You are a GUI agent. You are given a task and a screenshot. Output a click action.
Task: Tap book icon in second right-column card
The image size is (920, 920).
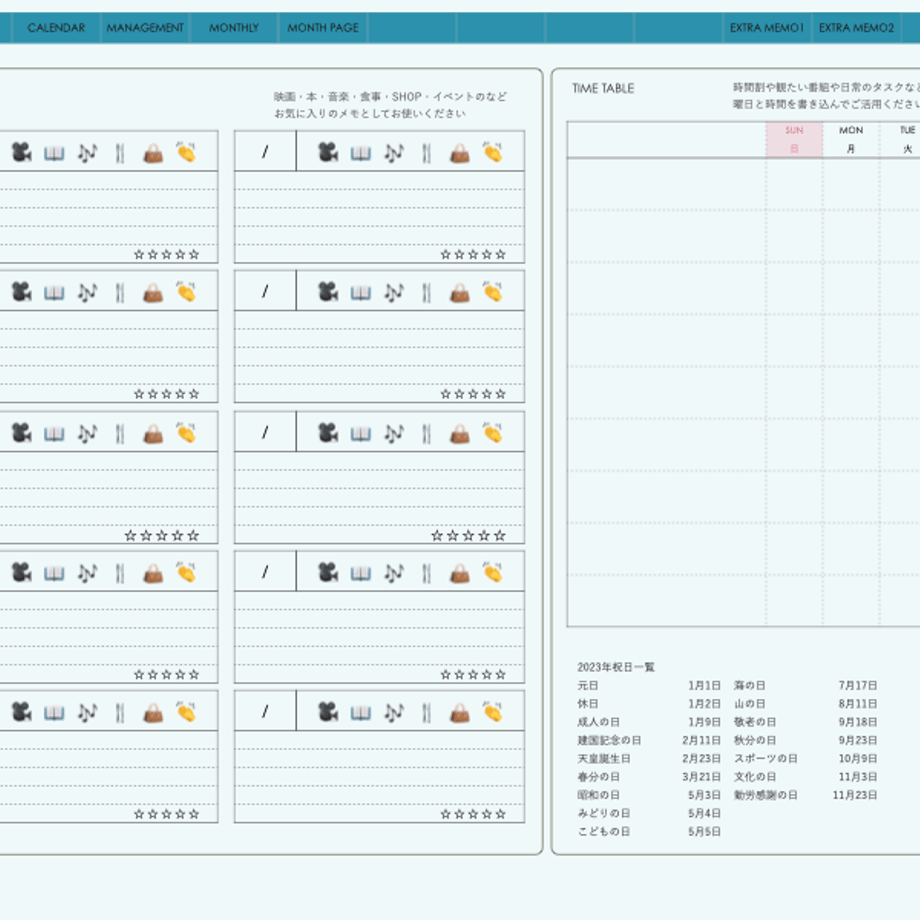click(361, 293)
